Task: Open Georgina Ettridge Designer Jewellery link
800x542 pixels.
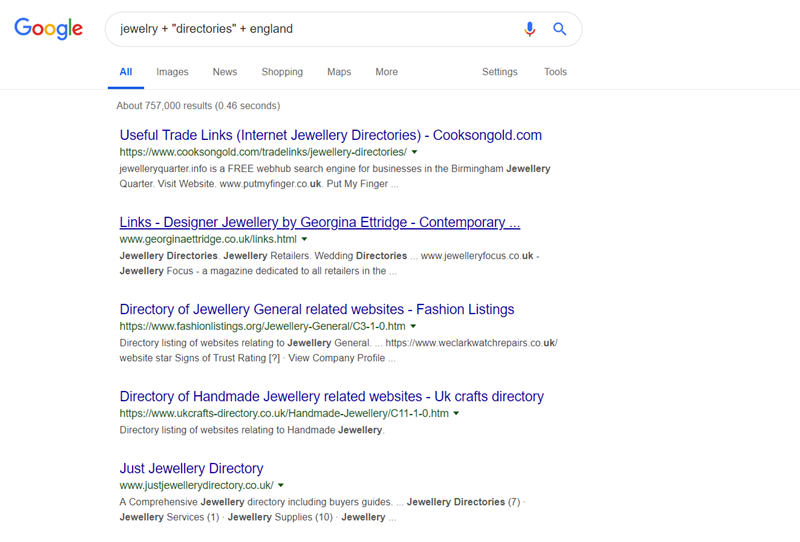Action: (x=319, y=222)
